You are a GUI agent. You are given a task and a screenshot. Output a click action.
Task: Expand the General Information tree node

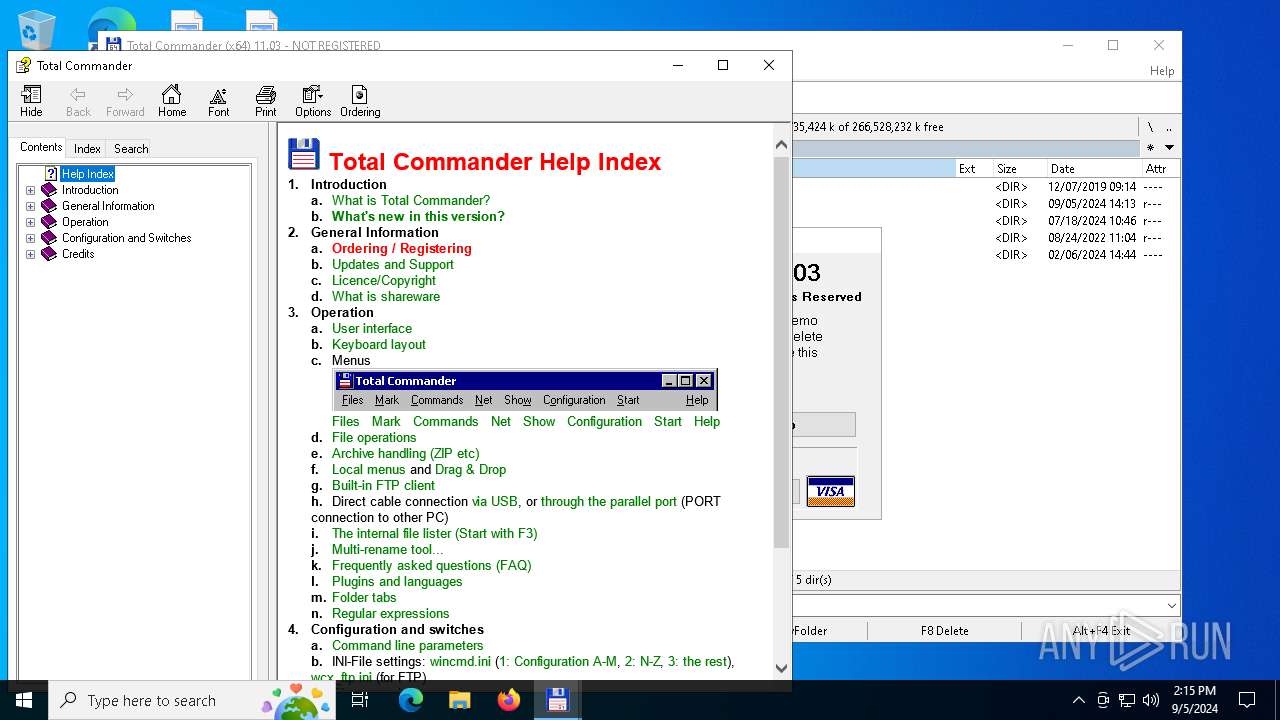coord(30,206)
